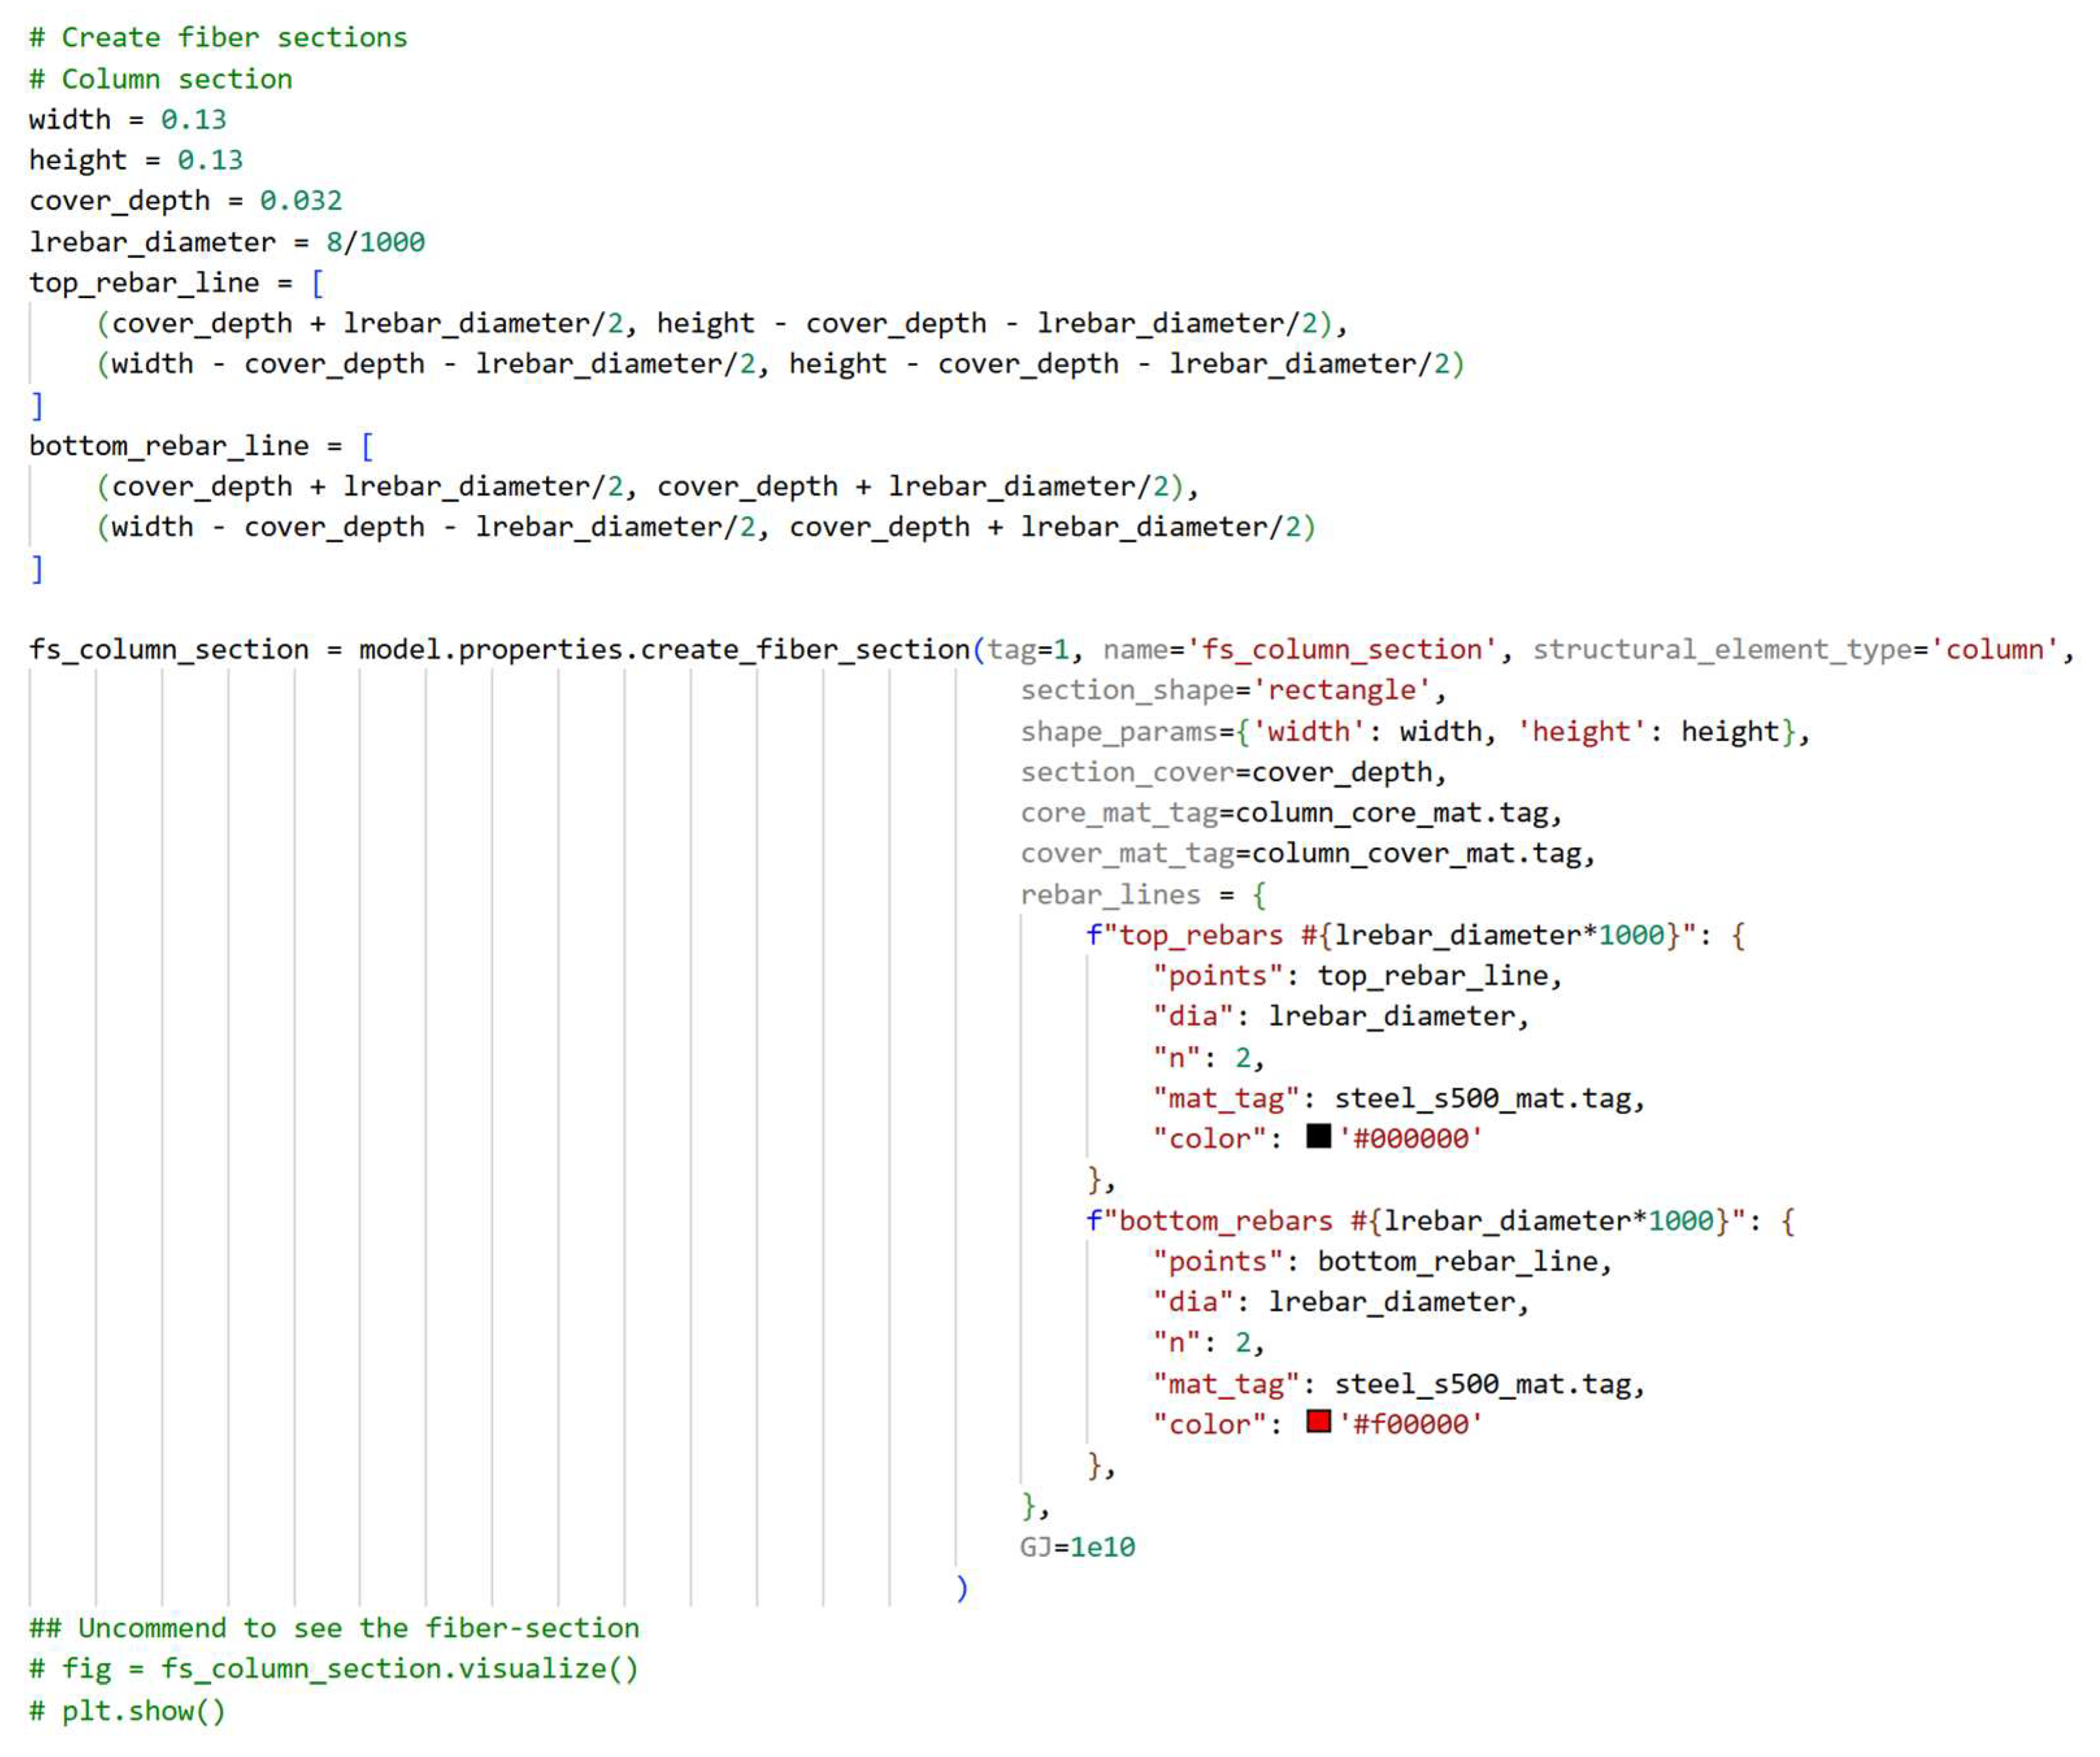2100x1757 pixels.
Task: Click the final closing parenthesis of create_fiber_section
Action: coord(961,1588)
